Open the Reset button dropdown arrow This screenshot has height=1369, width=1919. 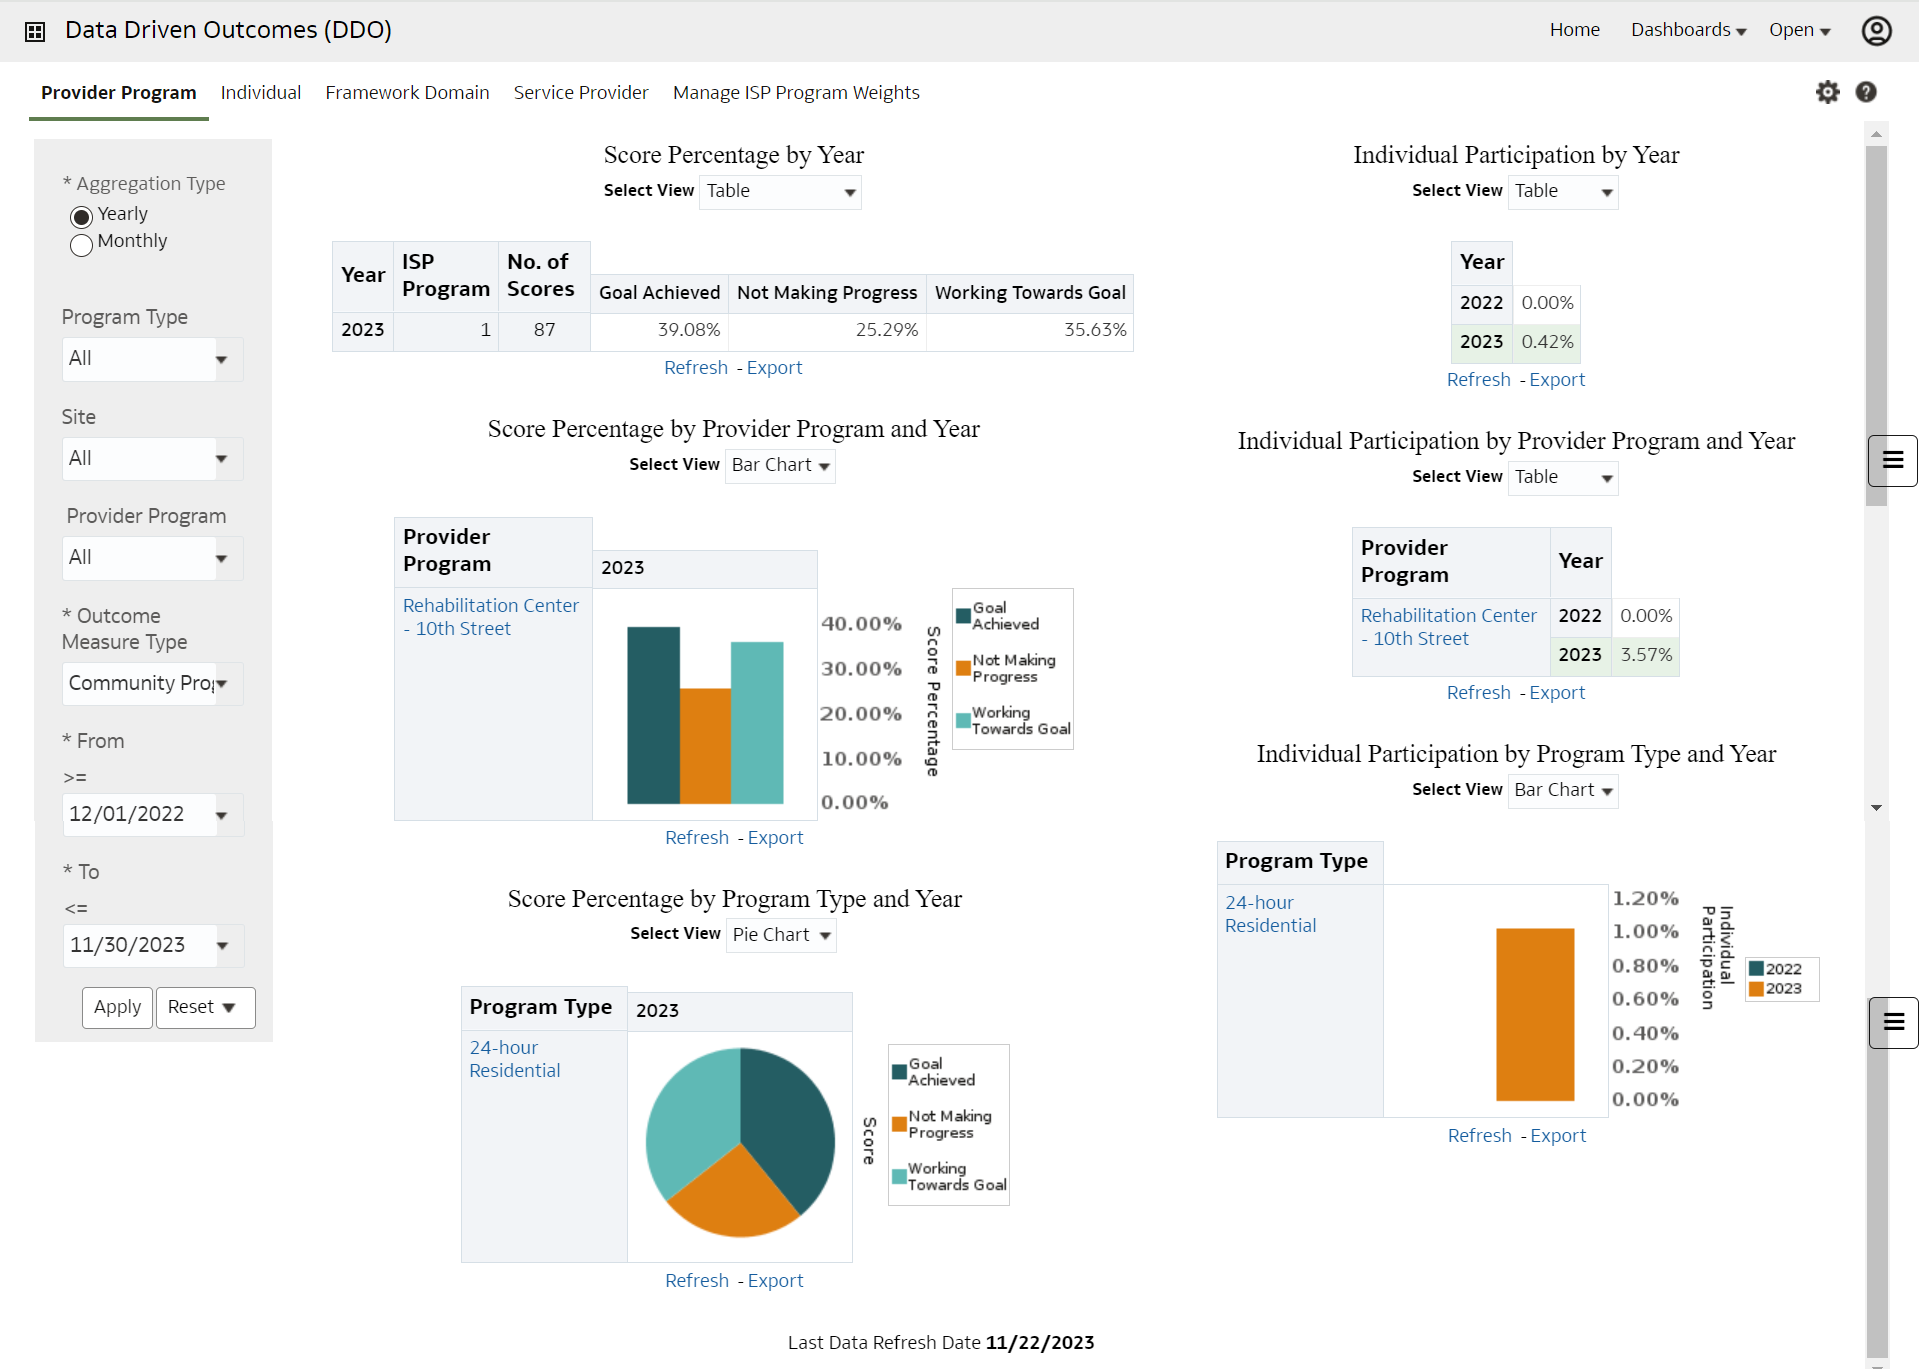coord(228,1007)
